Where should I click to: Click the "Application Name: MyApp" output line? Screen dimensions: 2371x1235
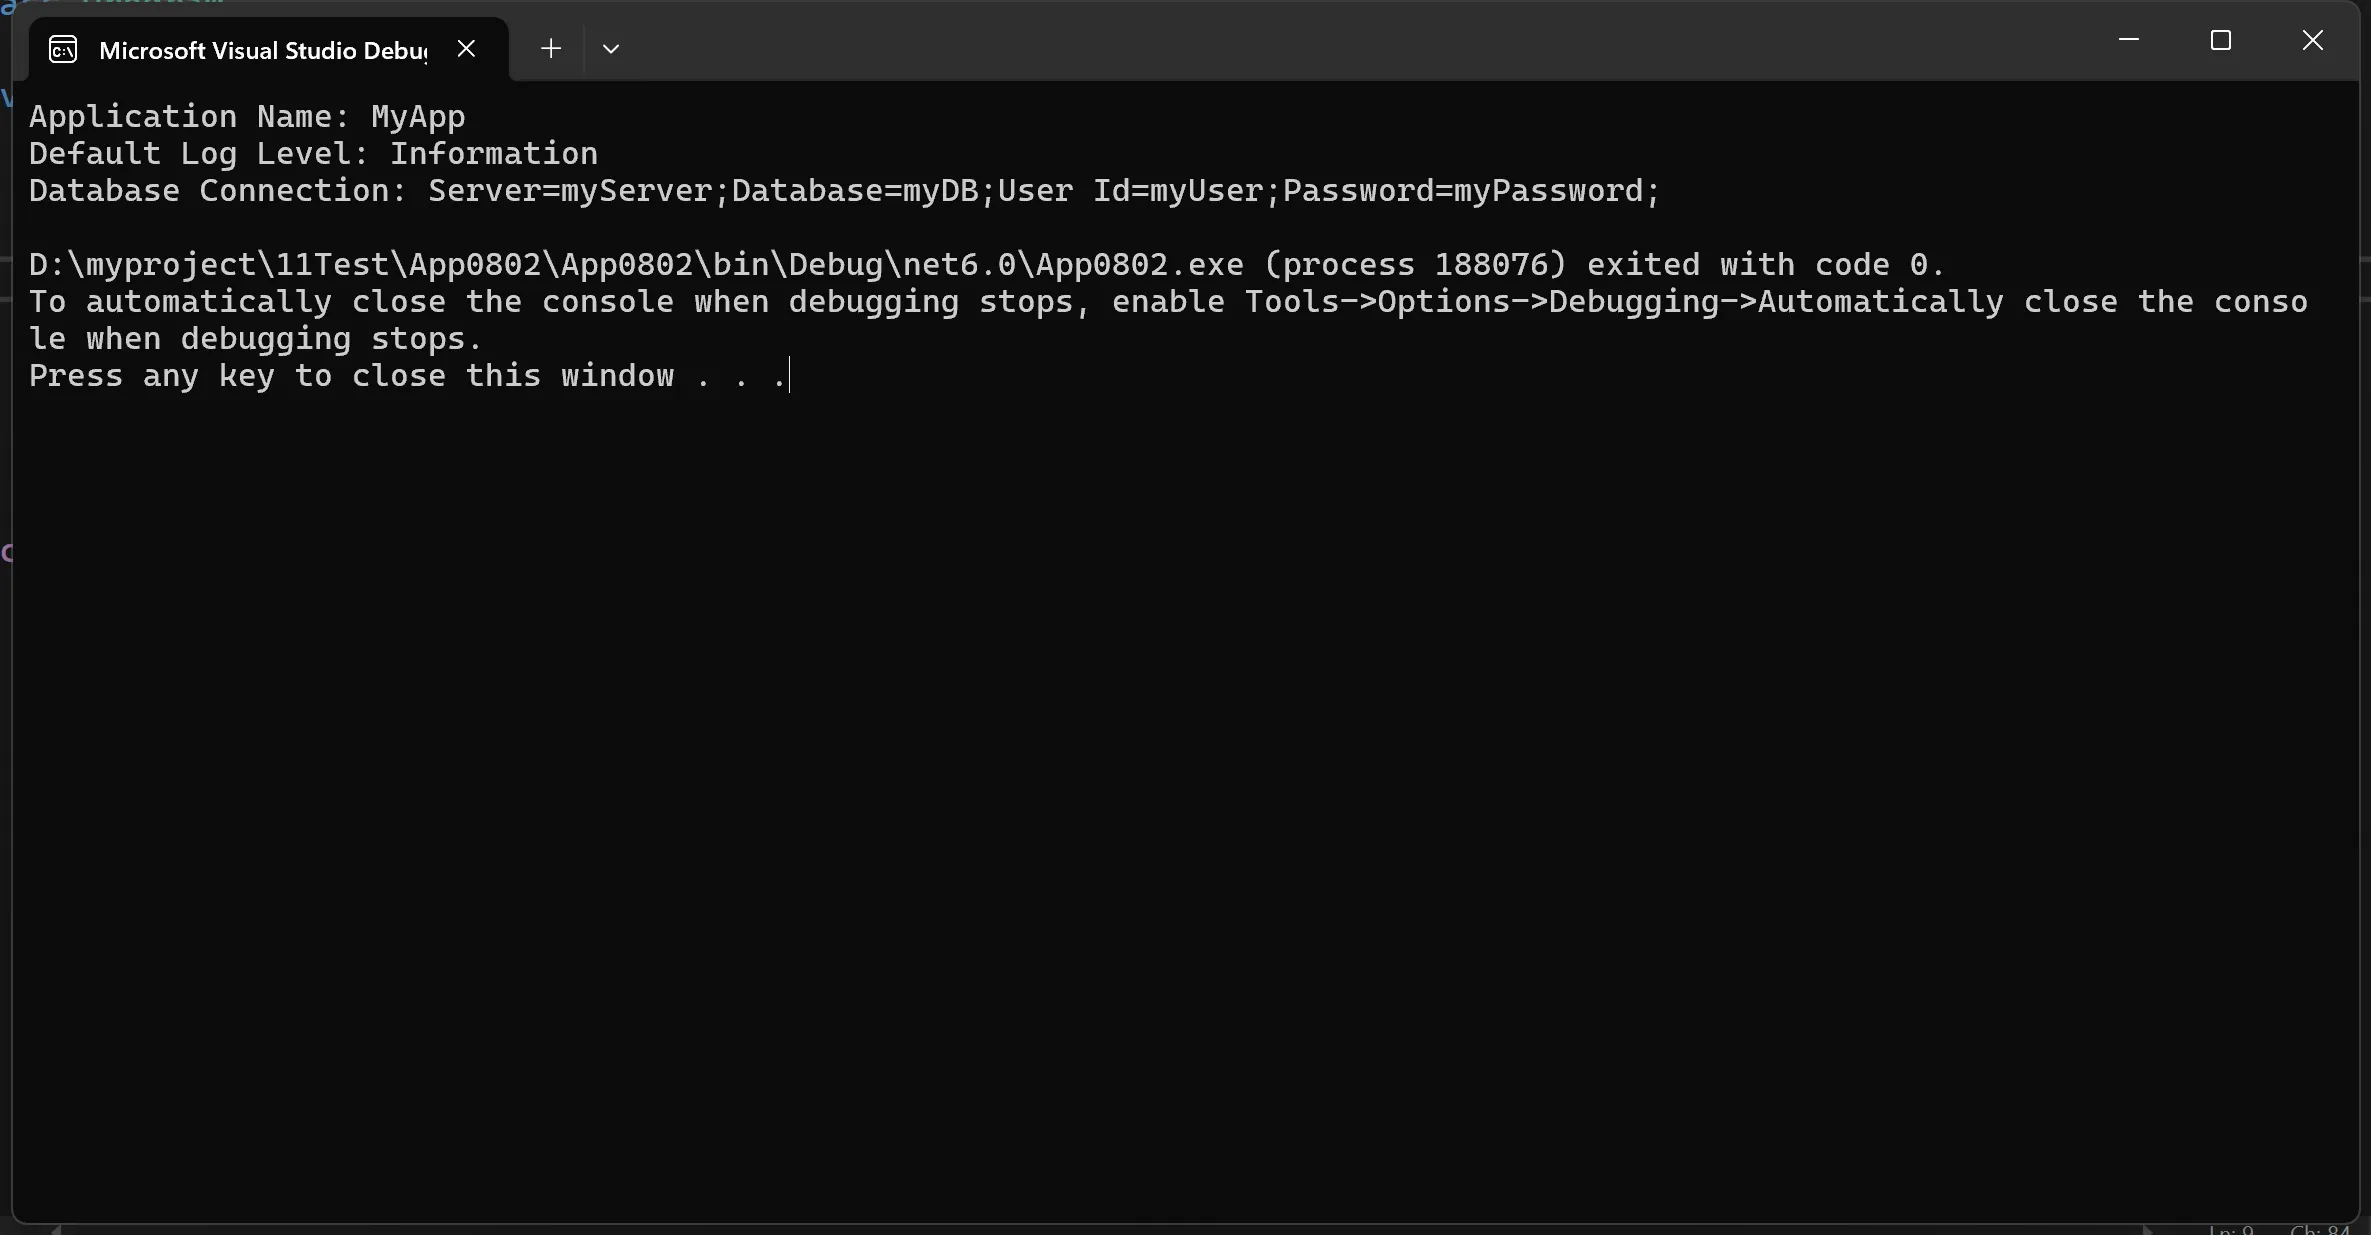[247, 117]
